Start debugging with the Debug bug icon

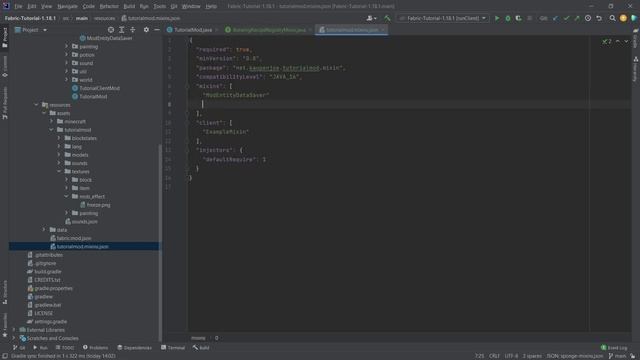[508, 18]
